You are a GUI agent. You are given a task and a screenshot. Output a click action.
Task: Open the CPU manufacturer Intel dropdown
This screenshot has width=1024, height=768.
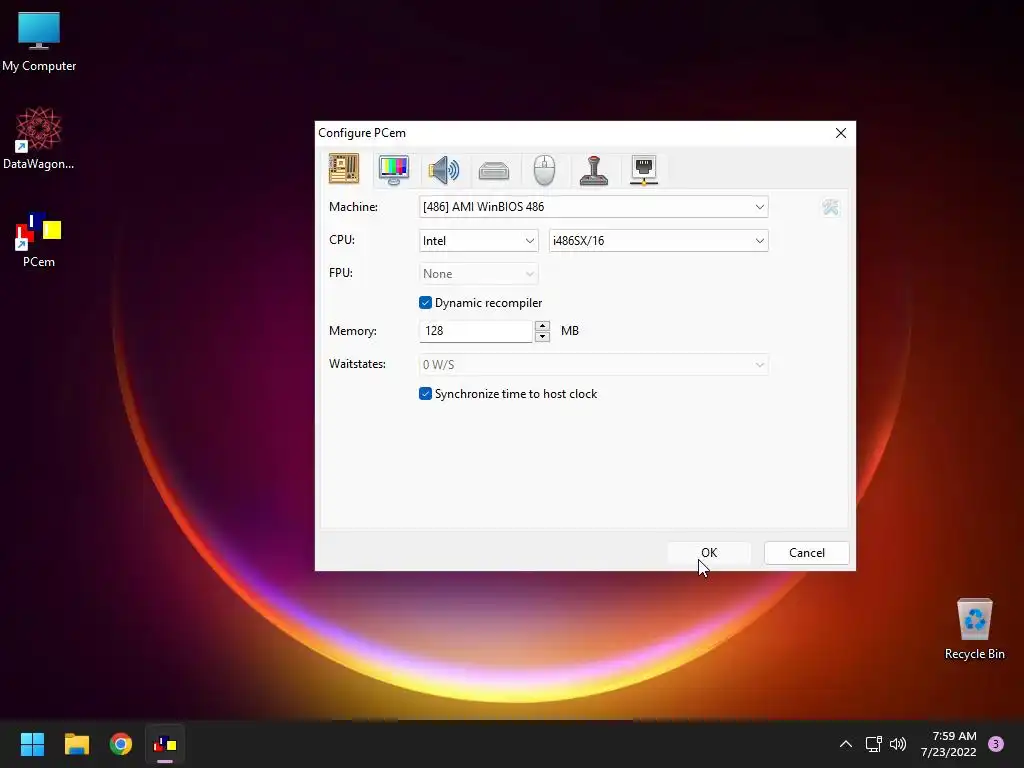tap(479, 241)
